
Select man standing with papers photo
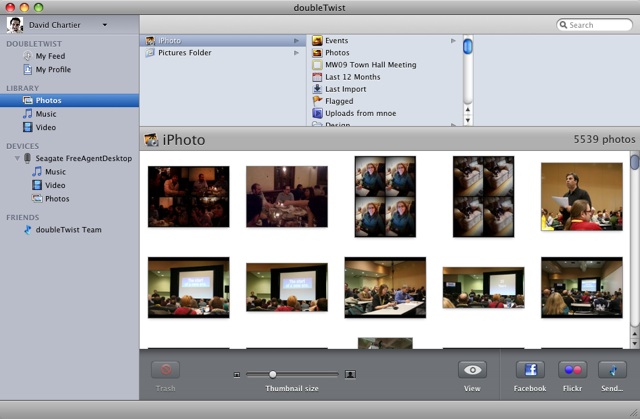tap(582, 197)
